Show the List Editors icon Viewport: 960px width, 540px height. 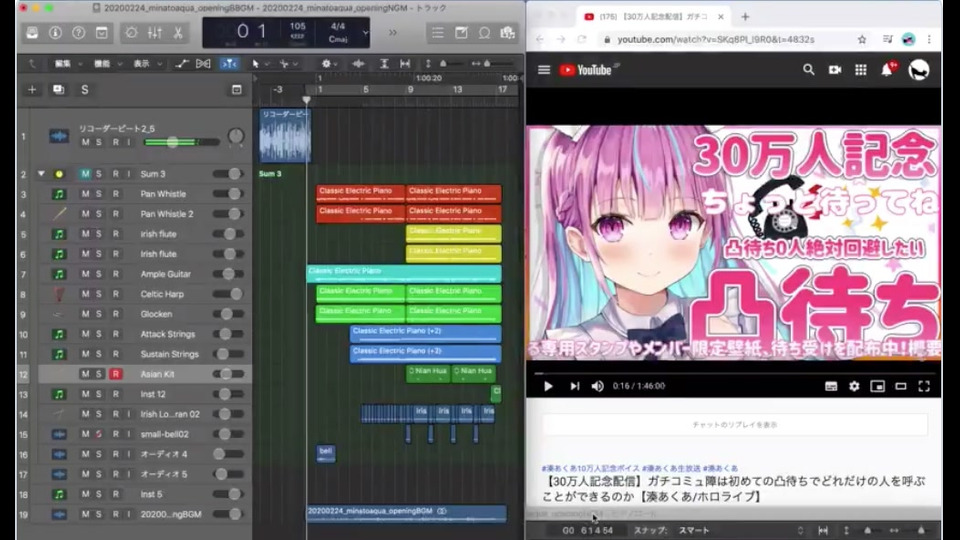point(438,32)
